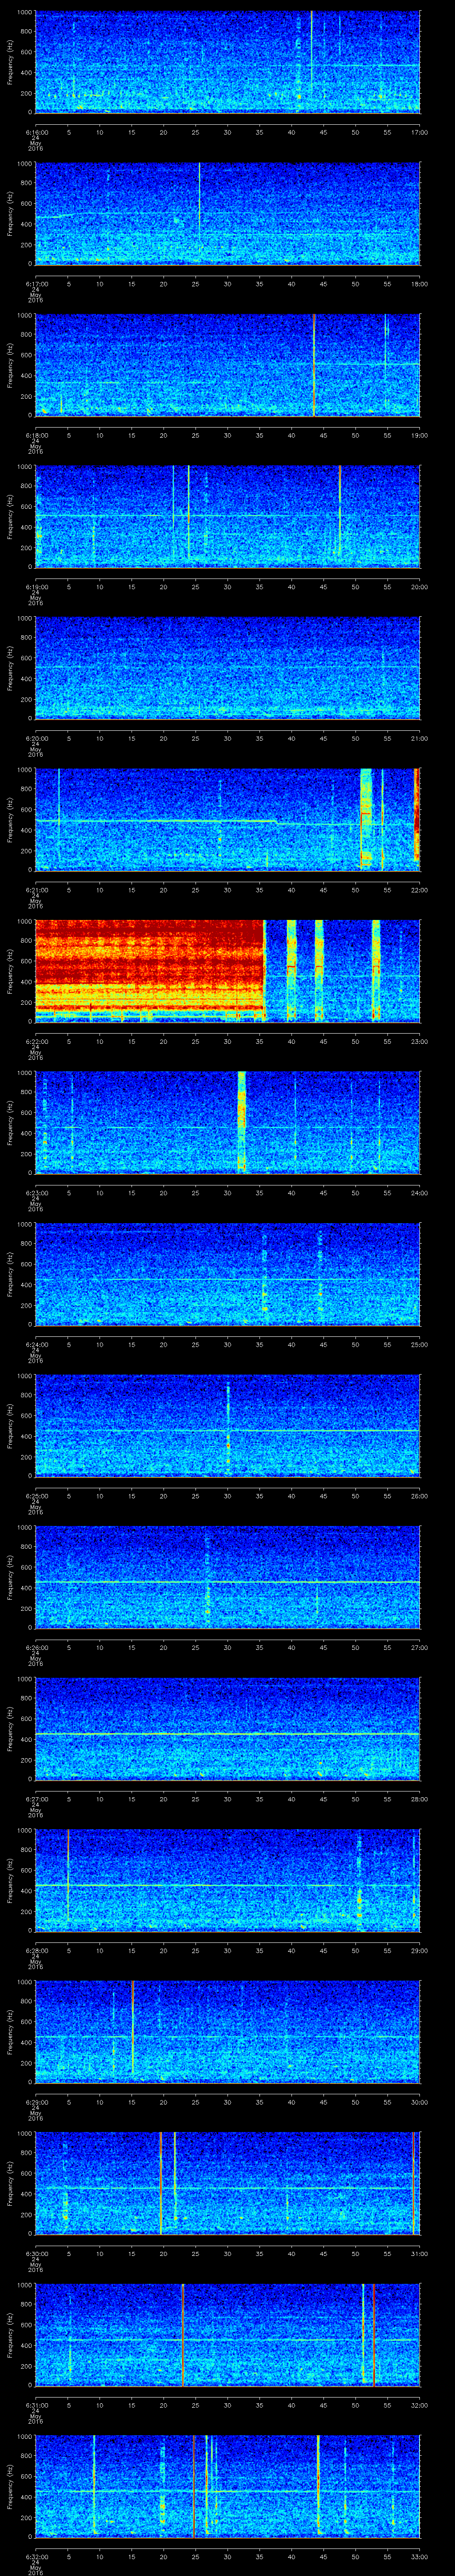
Task: View the spectrogram panel starting at 6:20:00
Action: click(x=228, y=668)
